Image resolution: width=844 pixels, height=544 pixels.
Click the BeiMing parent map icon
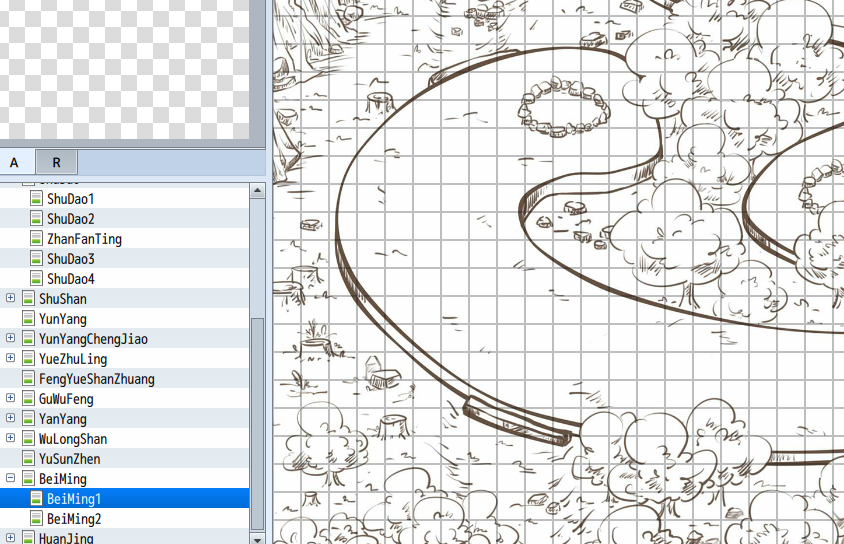(29, 478)
